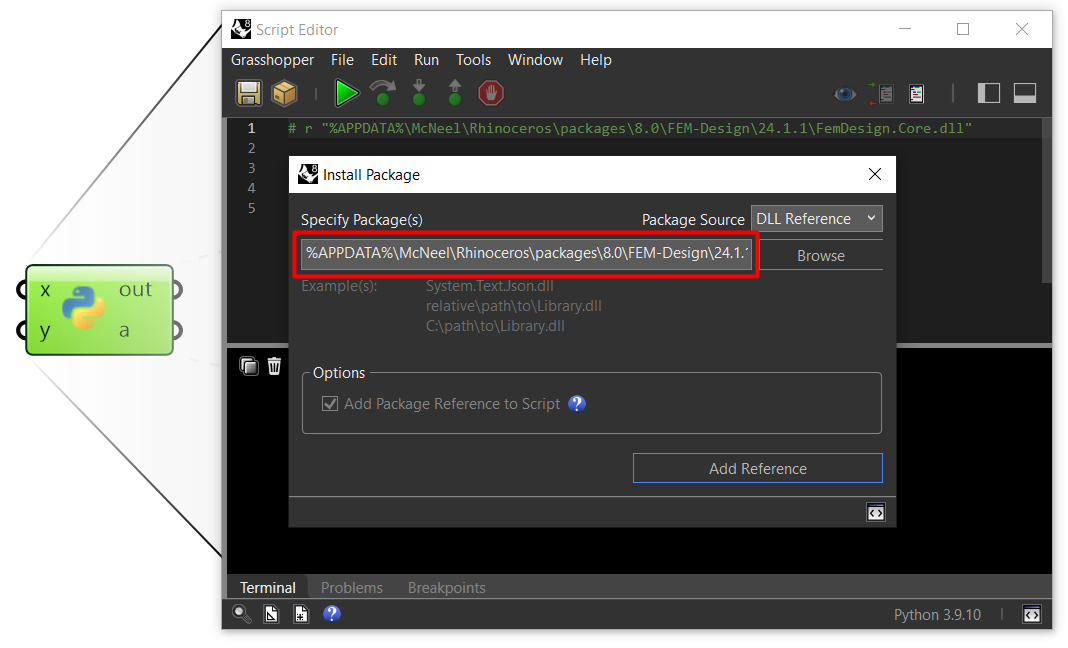Open the package box icon in toolbar
The height and width of the screenshot is (648, 1068).
point(284,93)
